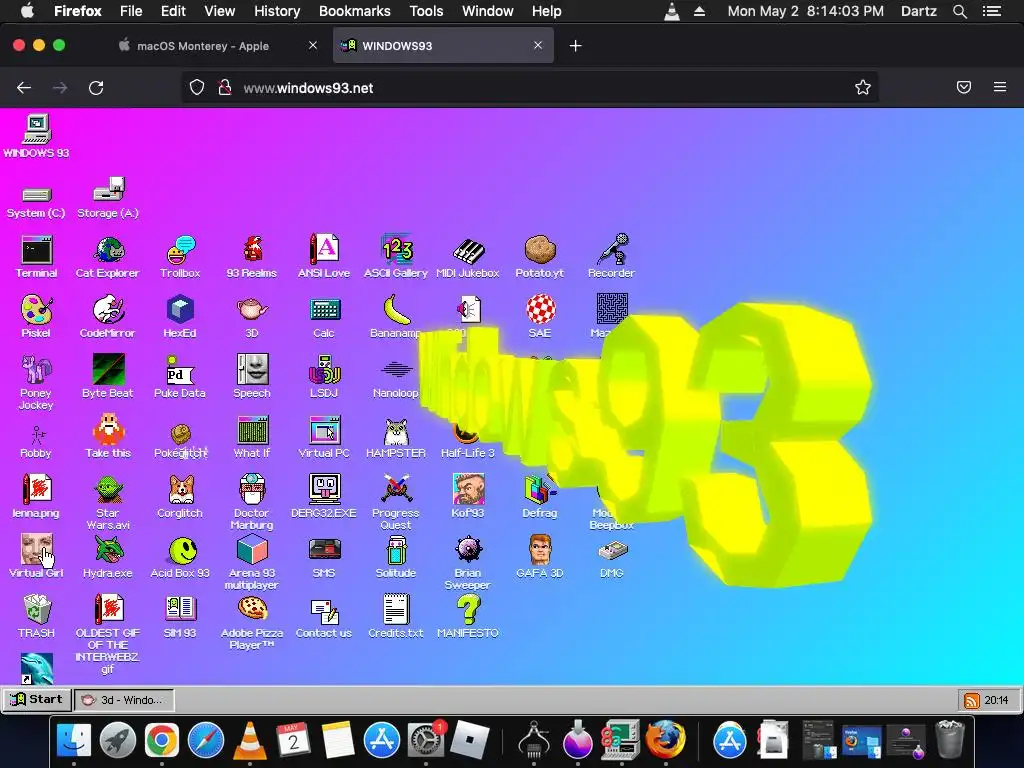Open DMG handheld icon

tap(613, 551)
